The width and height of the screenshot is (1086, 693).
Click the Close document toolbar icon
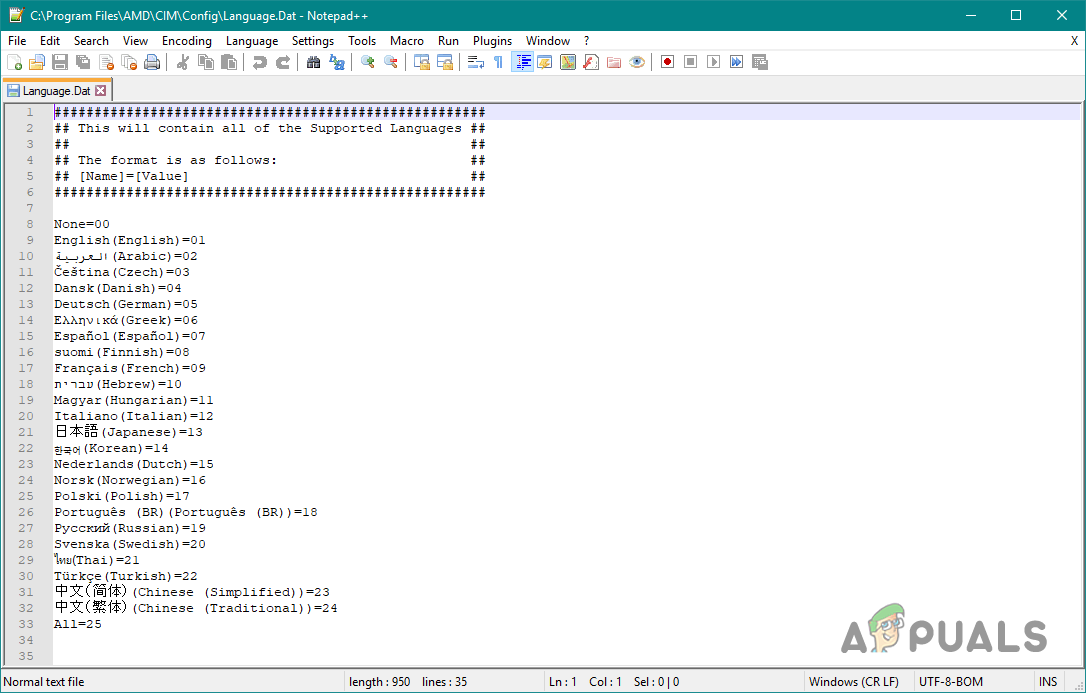pyautogui.click(x=106, y=62)
